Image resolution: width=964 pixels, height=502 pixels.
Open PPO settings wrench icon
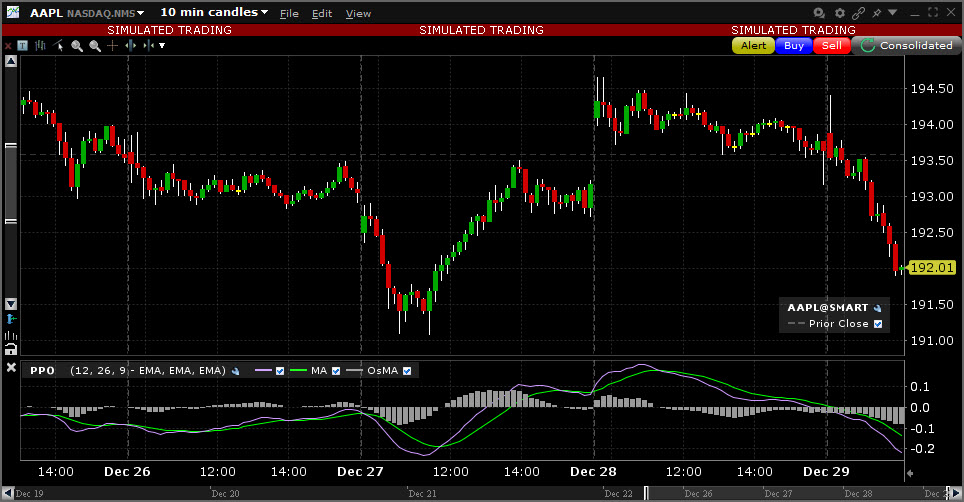235,371
